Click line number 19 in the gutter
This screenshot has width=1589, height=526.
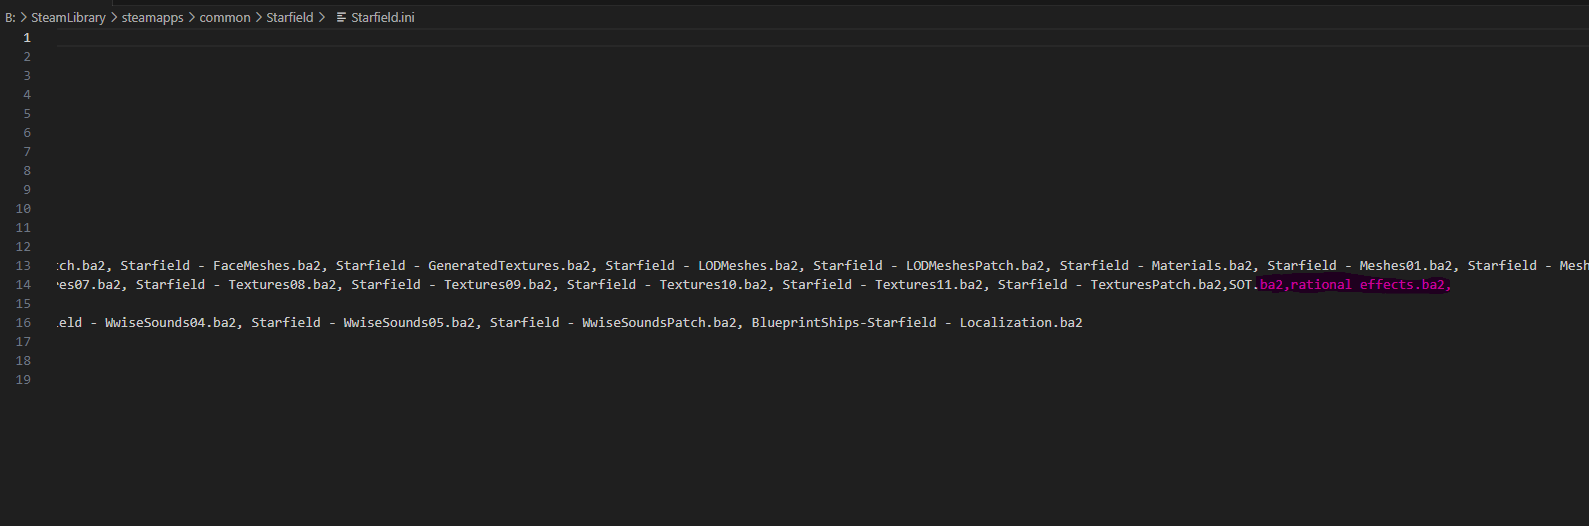pyautogui.click(x=23, y=380)
